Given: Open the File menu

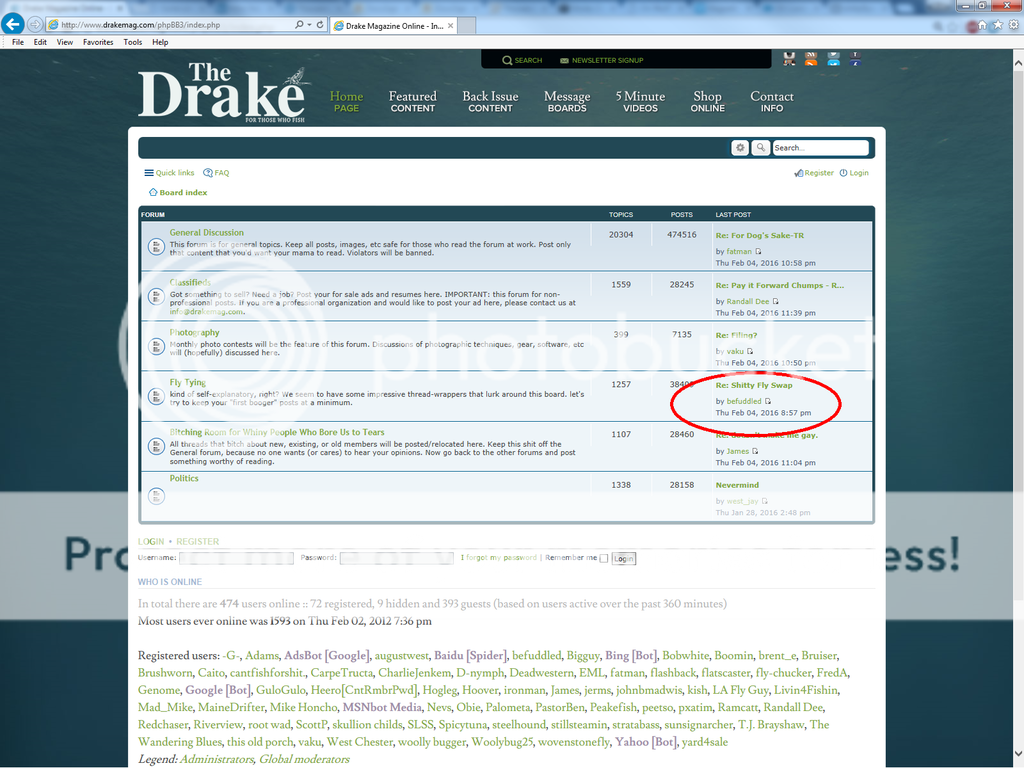Looking at the screenshot, I should (18, 42).
